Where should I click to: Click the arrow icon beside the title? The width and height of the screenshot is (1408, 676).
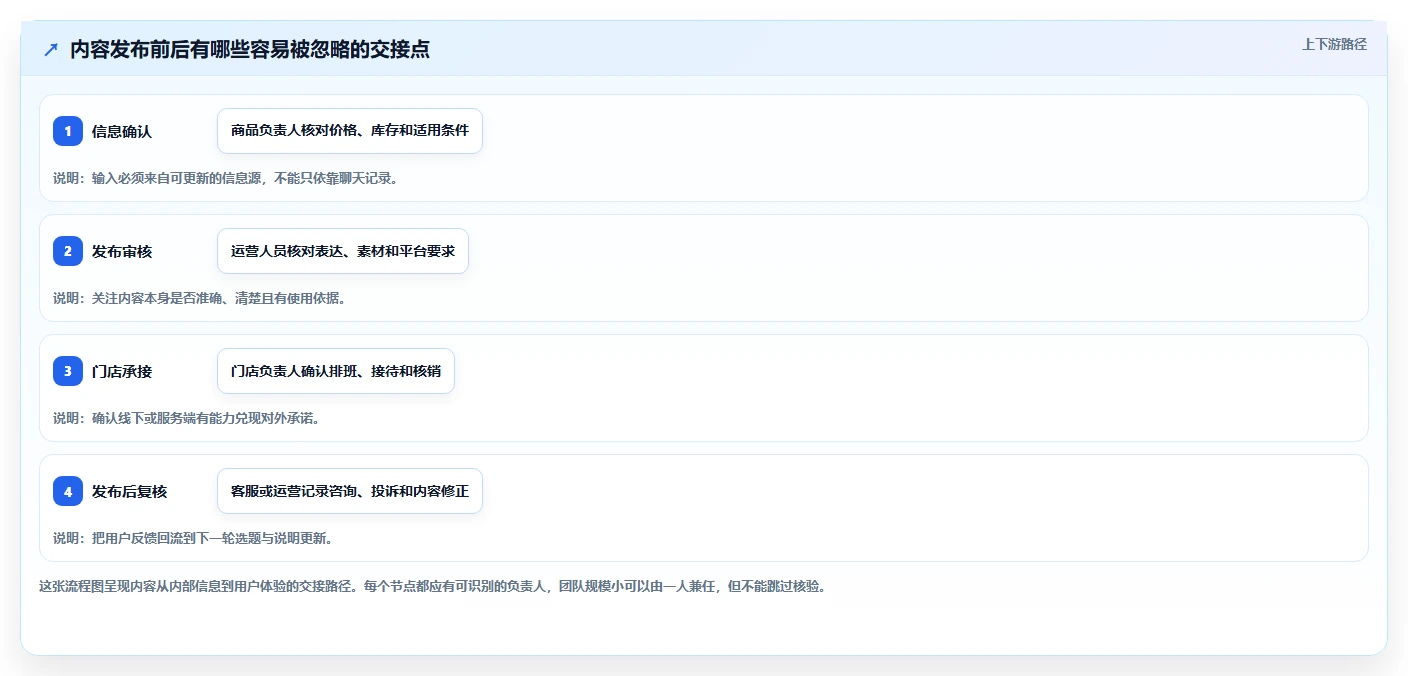[51, 49]
